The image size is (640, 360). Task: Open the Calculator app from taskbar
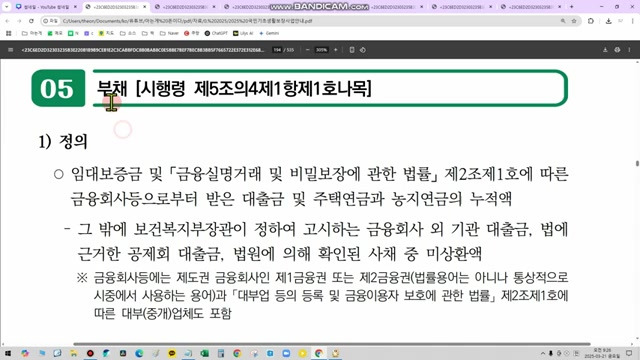(221, 353)
